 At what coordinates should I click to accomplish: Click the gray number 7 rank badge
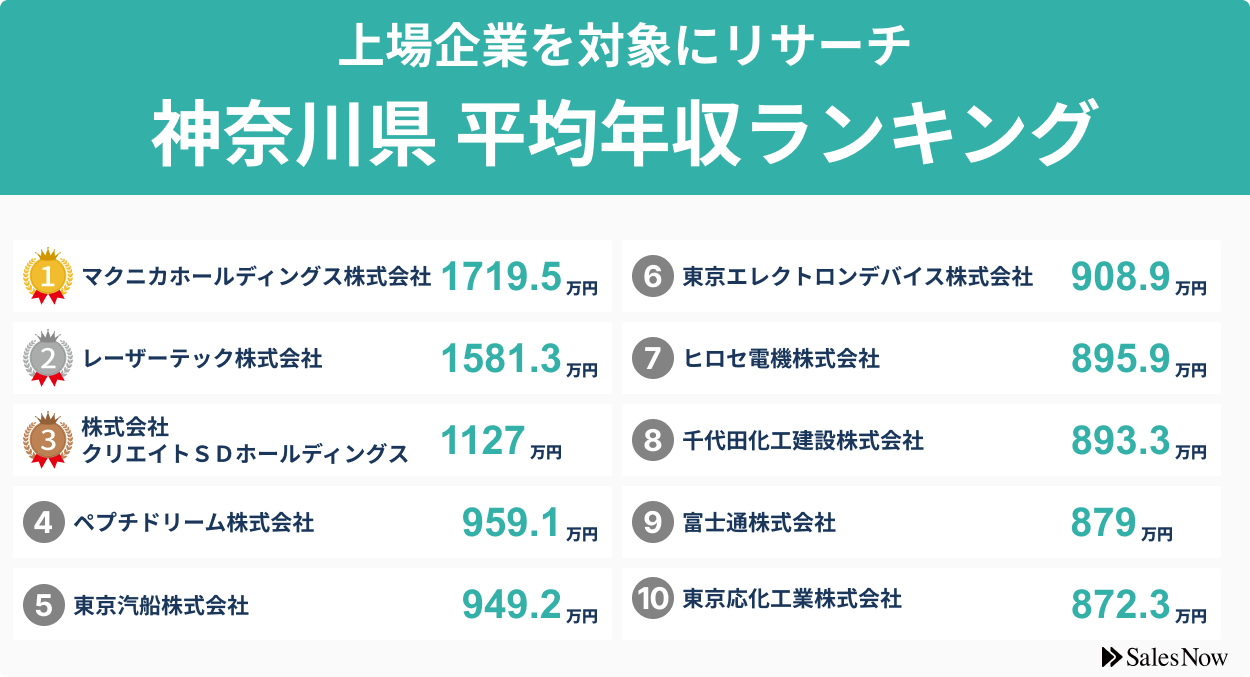[652, 358]
